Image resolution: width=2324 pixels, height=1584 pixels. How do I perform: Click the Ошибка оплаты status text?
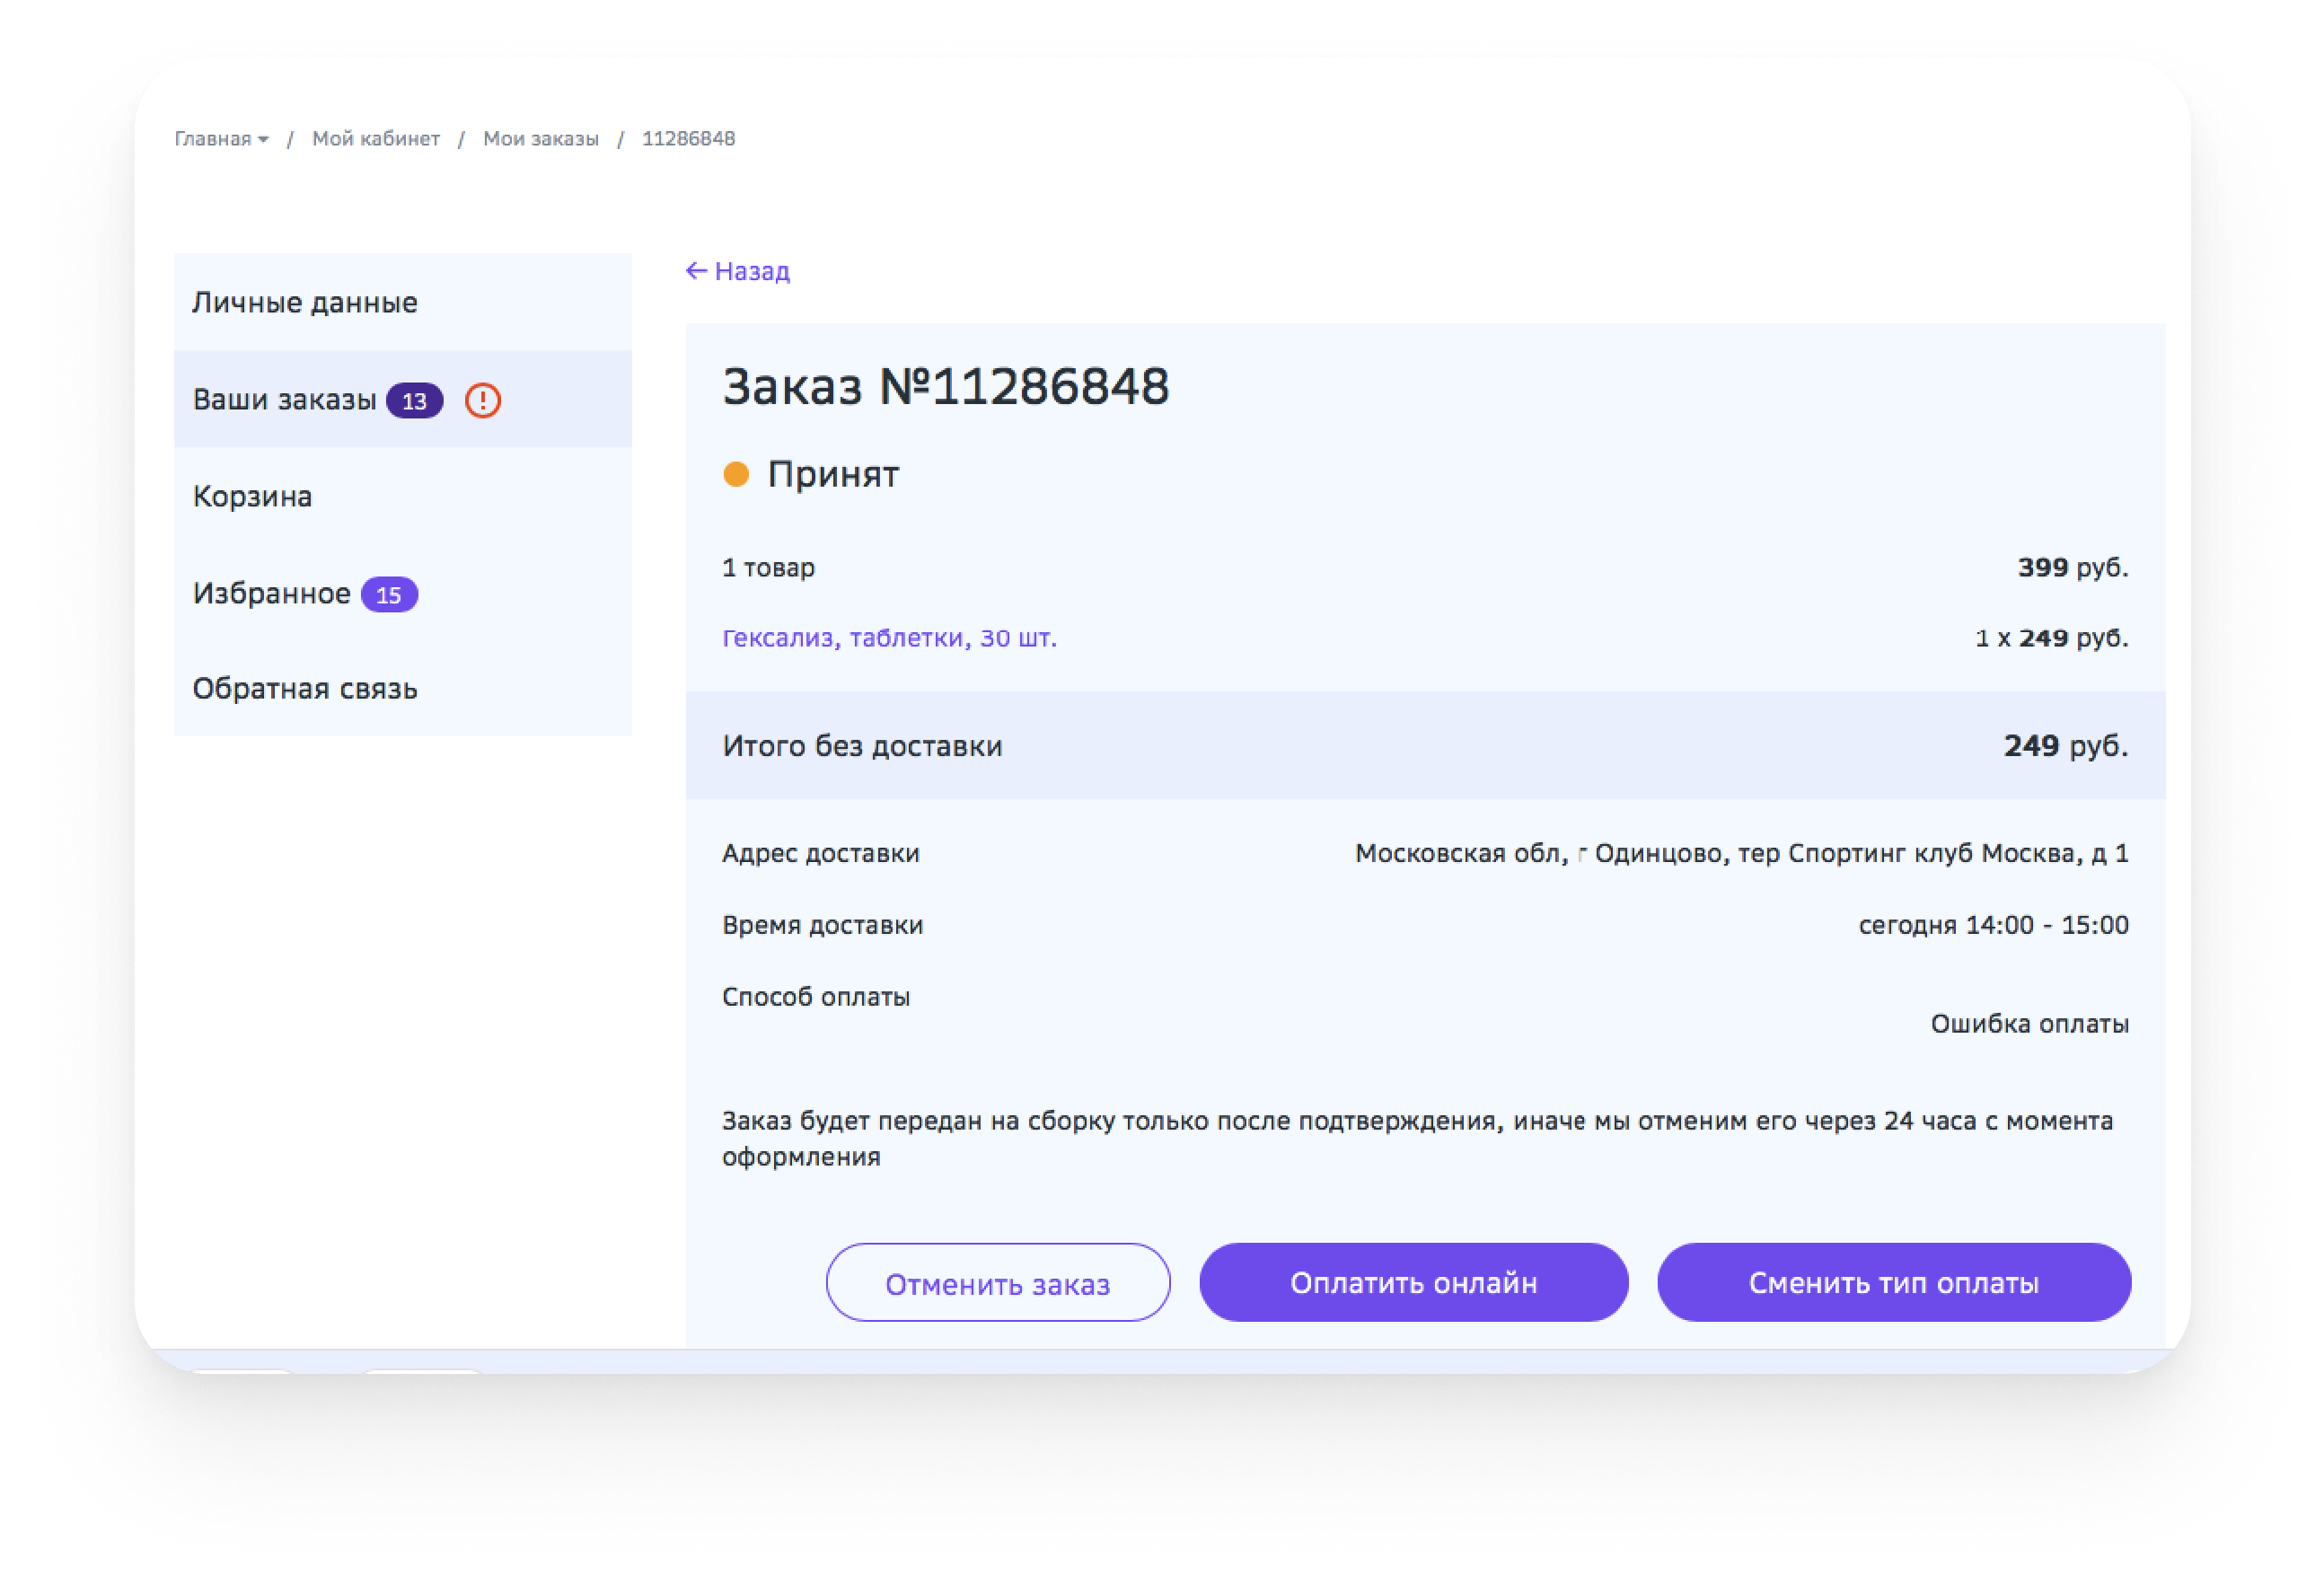2029,1024
